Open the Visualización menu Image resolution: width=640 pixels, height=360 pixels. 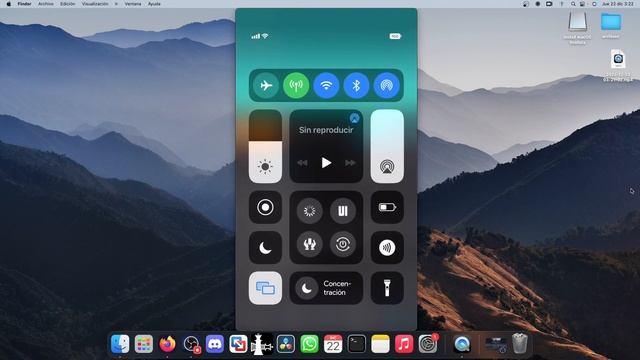point(95,4)
